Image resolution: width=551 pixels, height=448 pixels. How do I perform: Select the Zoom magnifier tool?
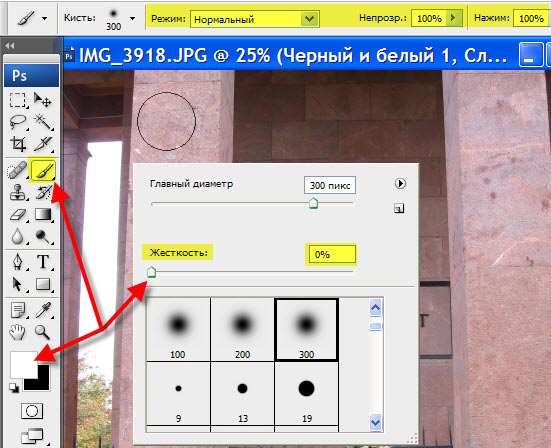click(x=42, y=331)
